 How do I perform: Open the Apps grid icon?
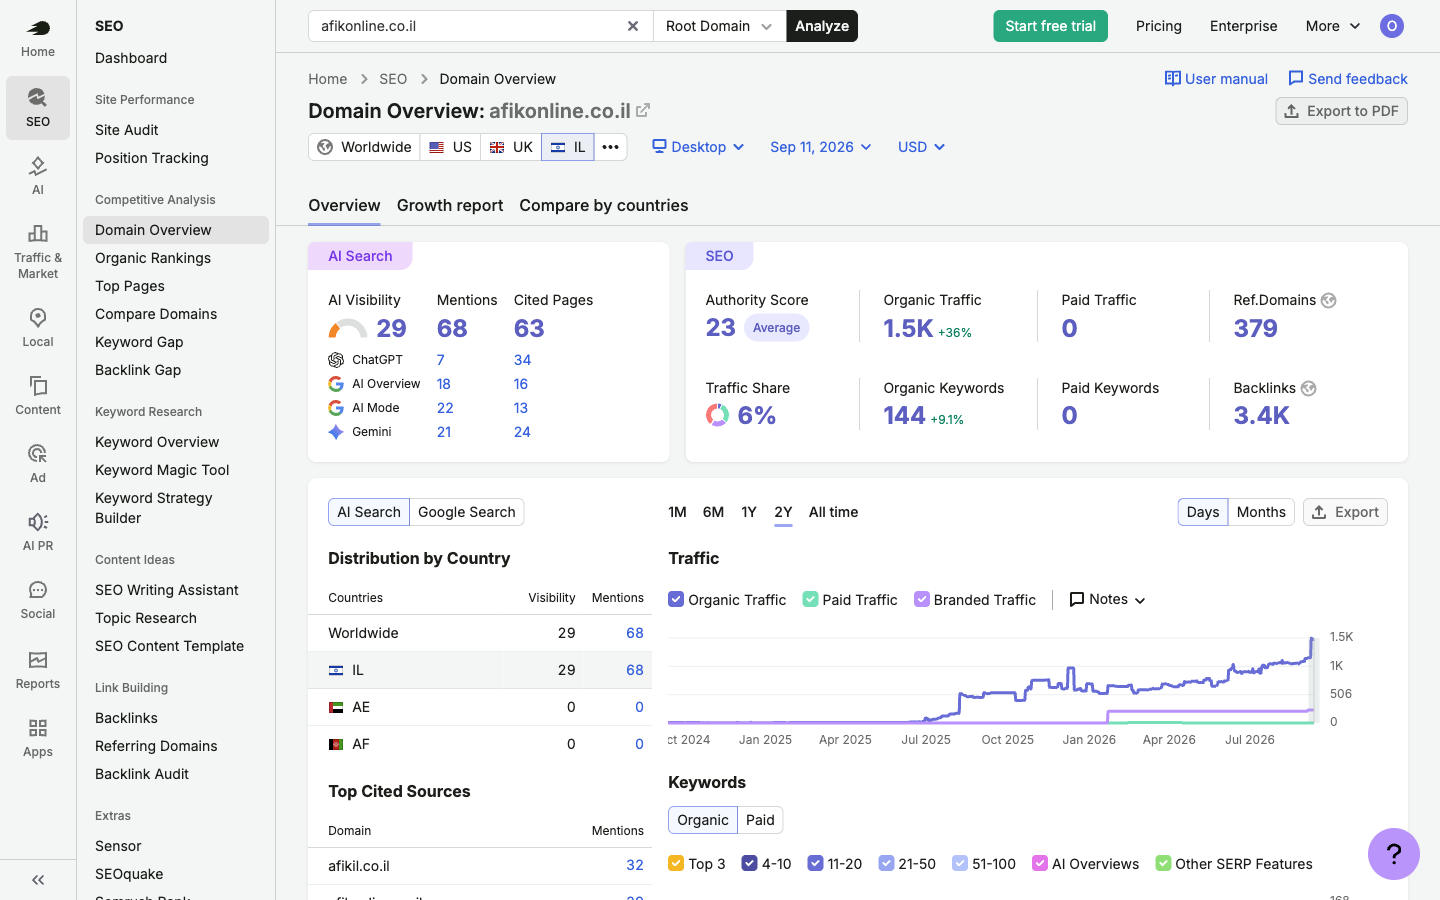click(38, 737)
